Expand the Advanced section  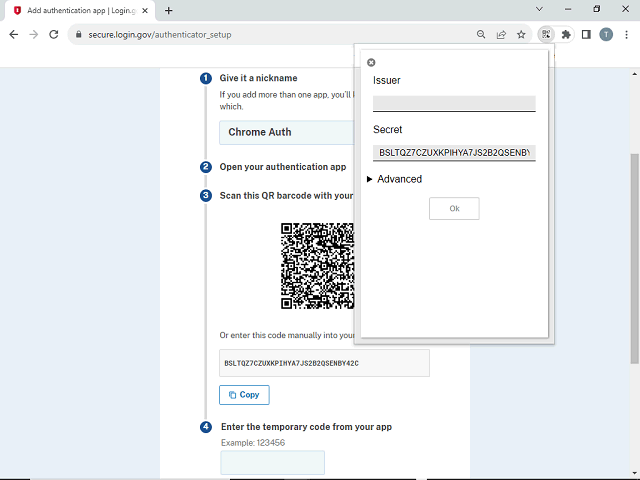(x=395, y=179)
